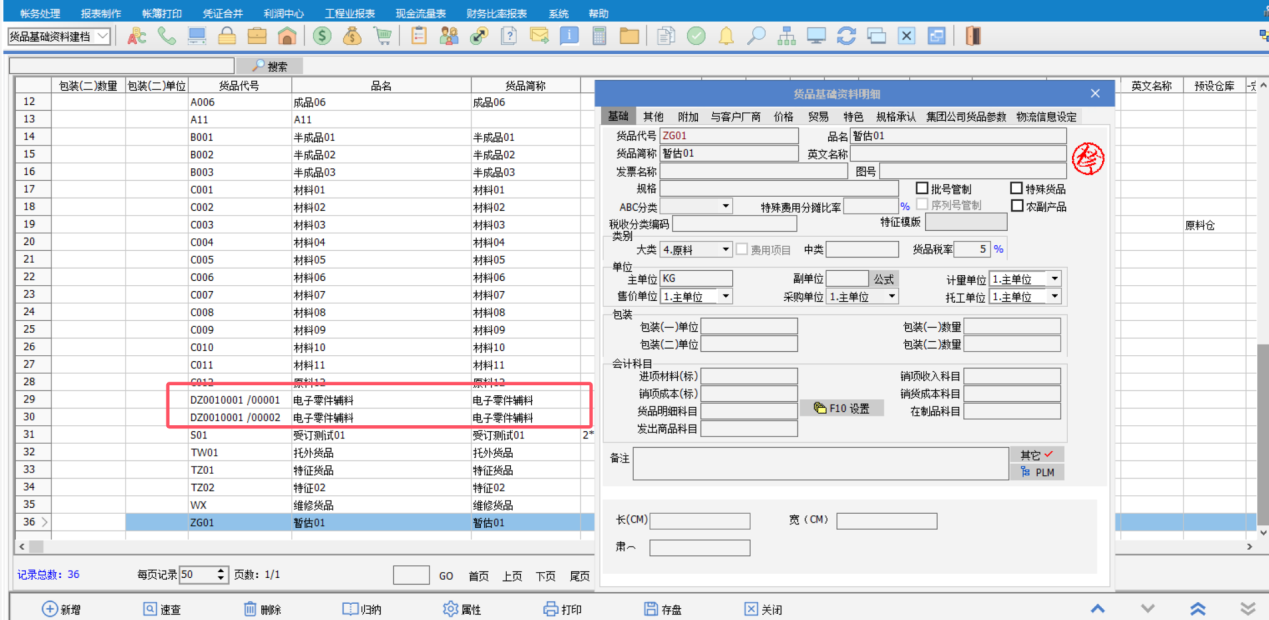Click the calculator toolbar icon
Viewport: 1269px width, 620px height.
click(x=599, y=36)
